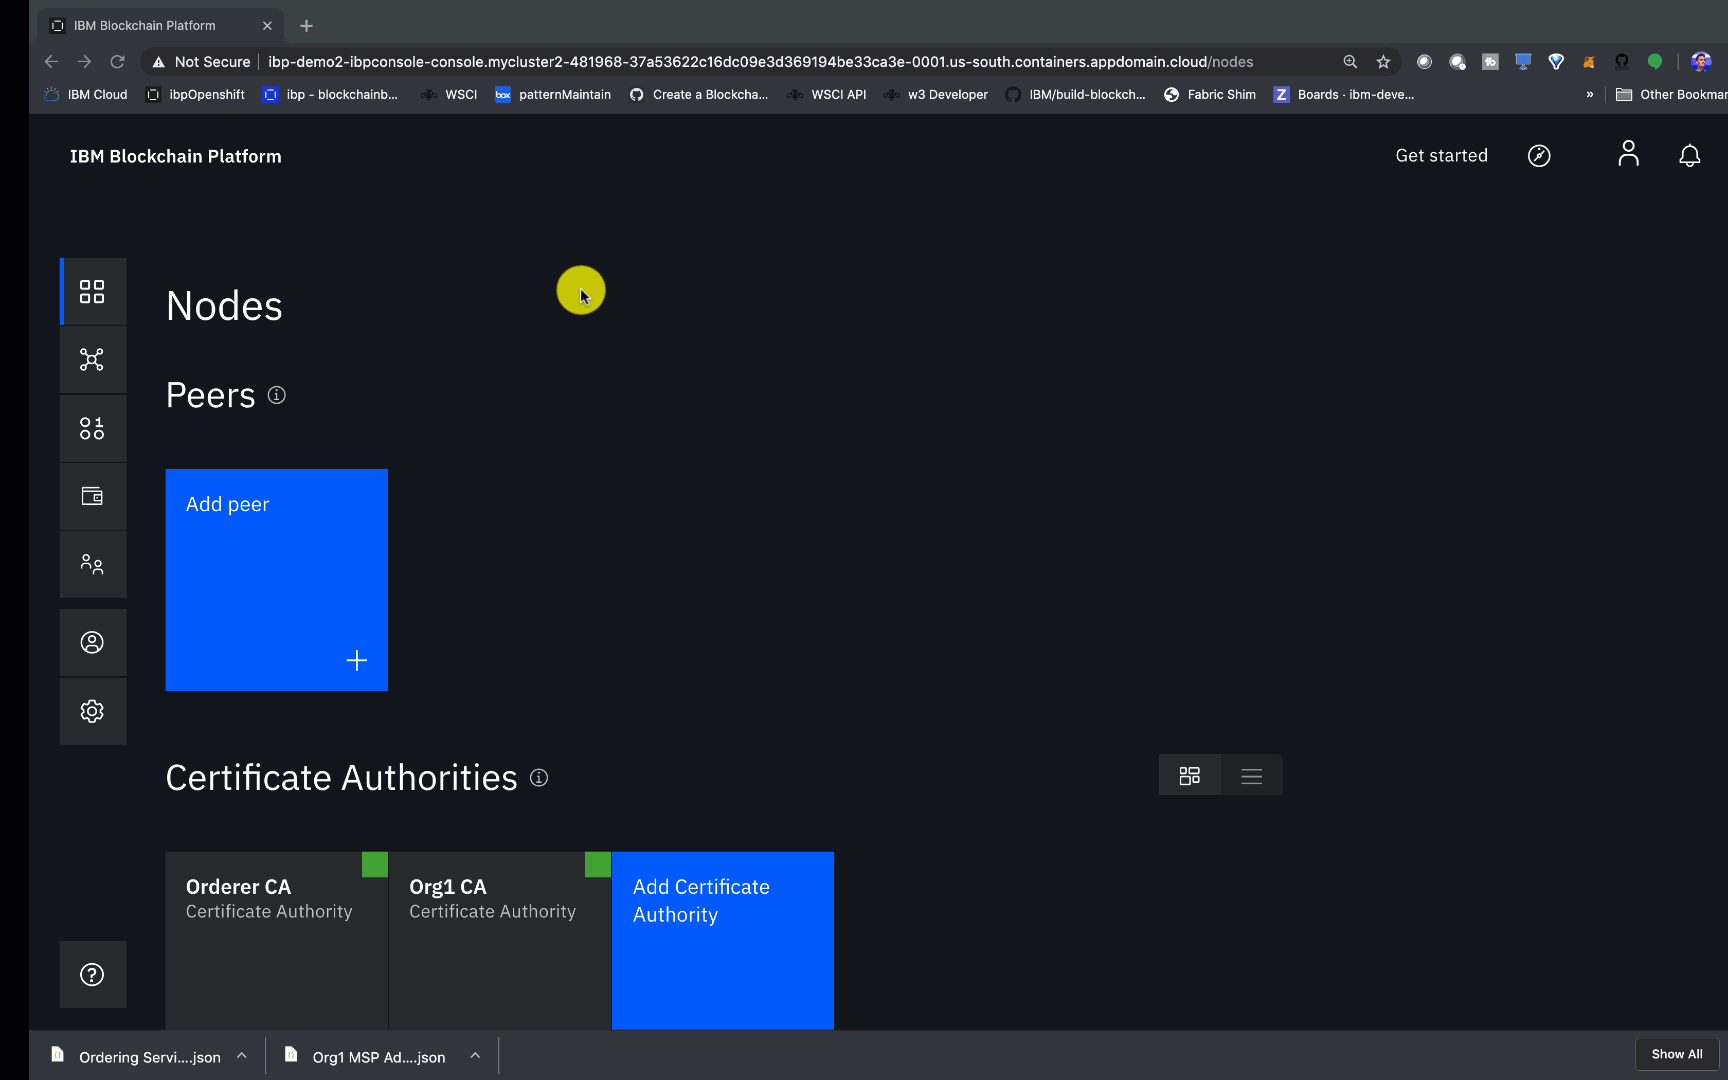
Task: Click the zoom magnifier icon in address bar
Action: (1350, 62)
